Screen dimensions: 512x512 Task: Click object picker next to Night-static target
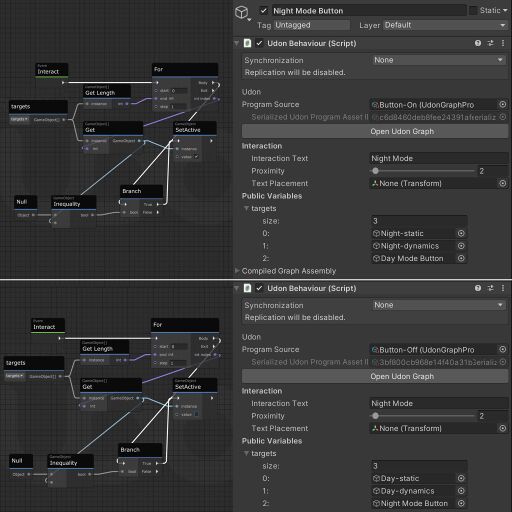pyautogui.click(x=461, y=233)
